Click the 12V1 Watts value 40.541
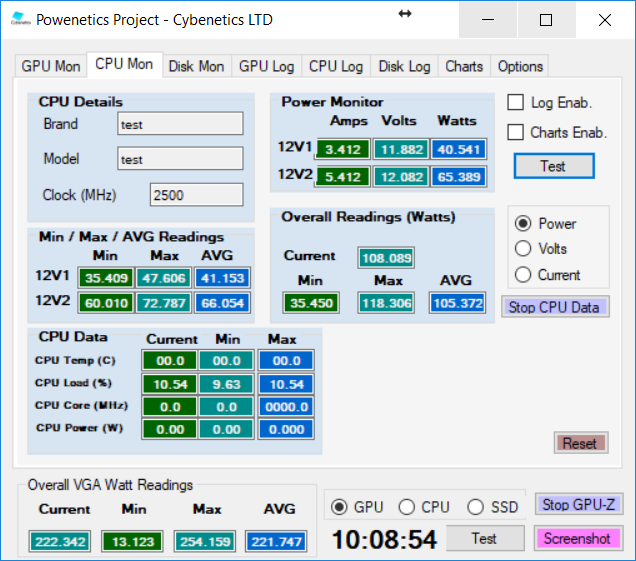The height and width of the screenshot is (561, 636). coord(459,149)
